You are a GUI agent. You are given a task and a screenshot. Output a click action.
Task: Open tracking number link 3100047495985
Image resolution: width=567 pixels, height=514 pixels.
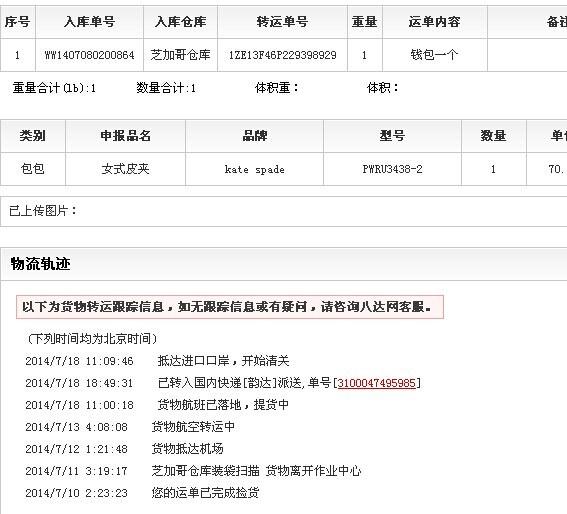tap(376, 383)
